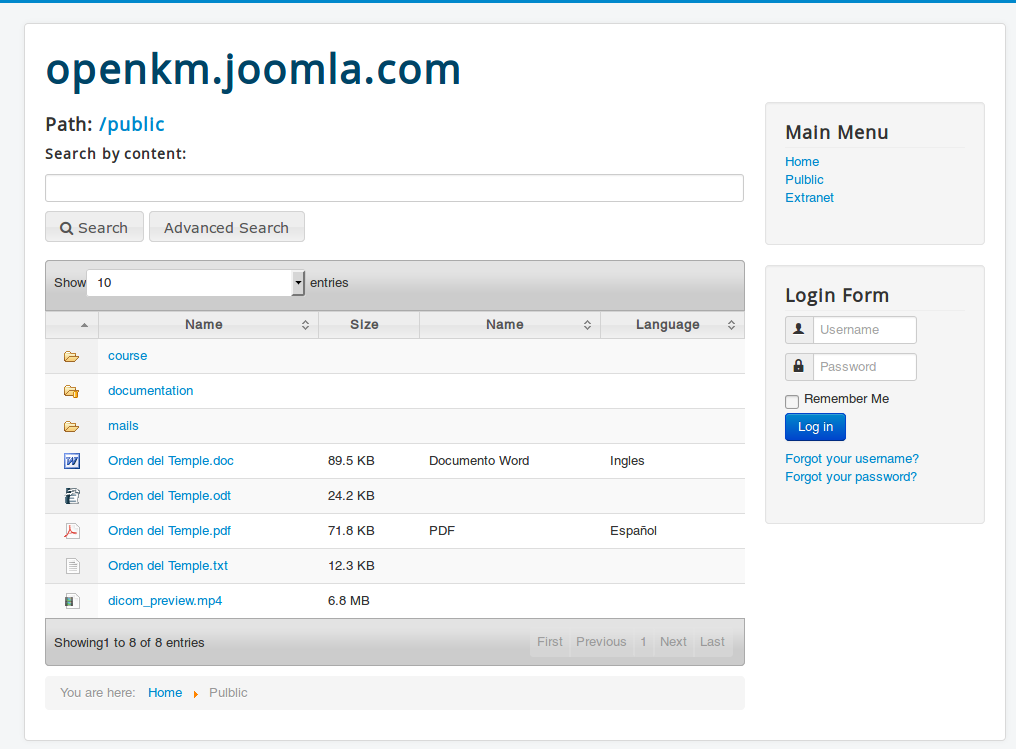This screenshot has height=749, width=1016.
Task: Click Home in the breadcrumb
Action: click(x=165, y=693)
